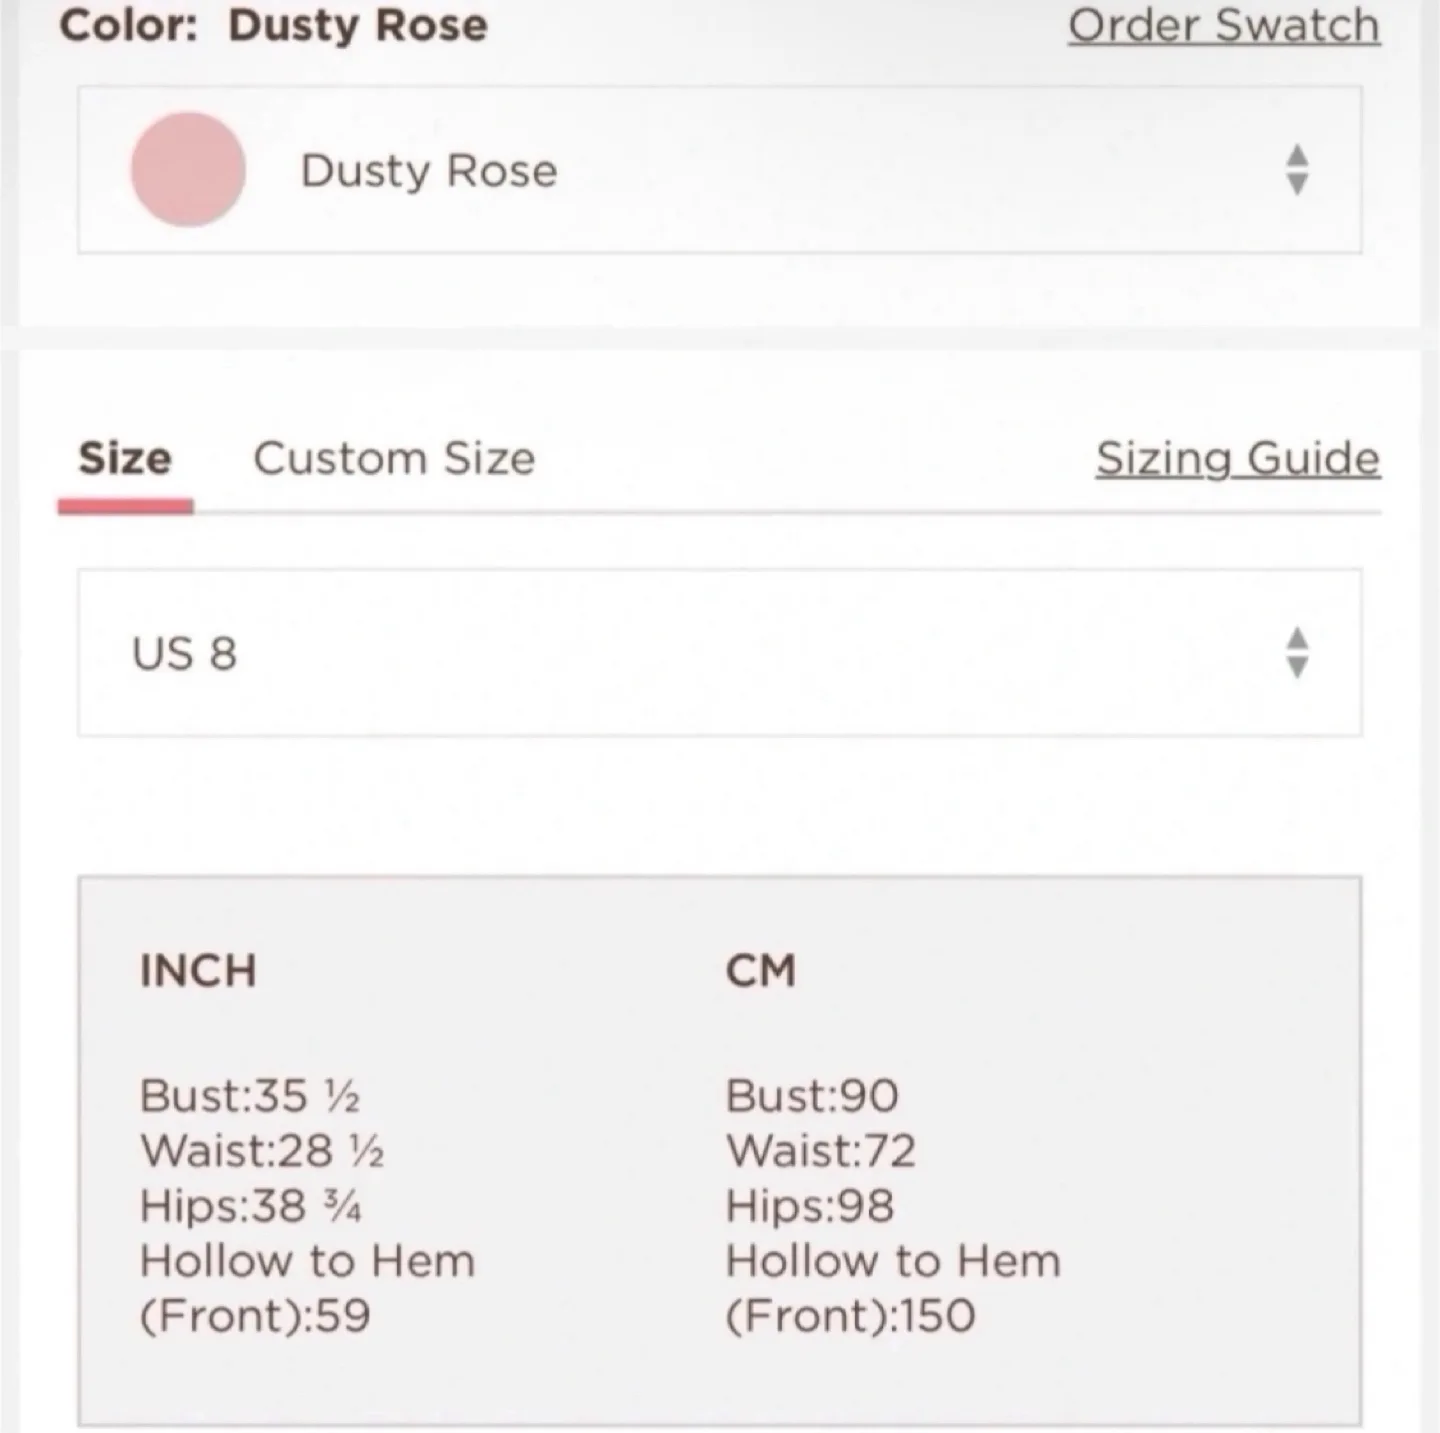Open the US 8 size dropdown
The height and width of the screenshot is (1433, 1440).
[x=720, y=654]
